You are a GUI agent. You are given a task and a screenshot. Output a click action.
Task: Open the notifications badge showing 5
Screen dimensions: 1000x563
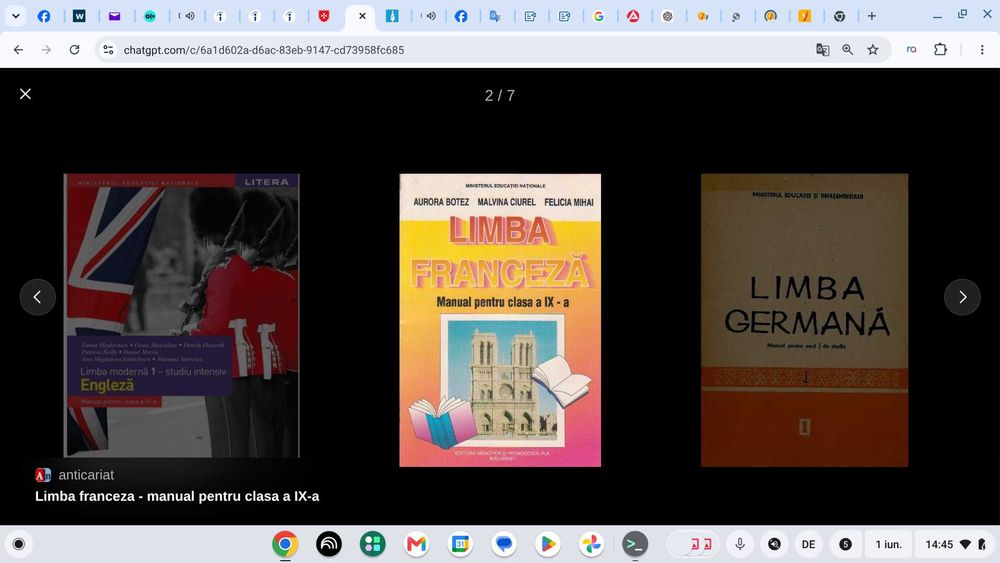845,544
